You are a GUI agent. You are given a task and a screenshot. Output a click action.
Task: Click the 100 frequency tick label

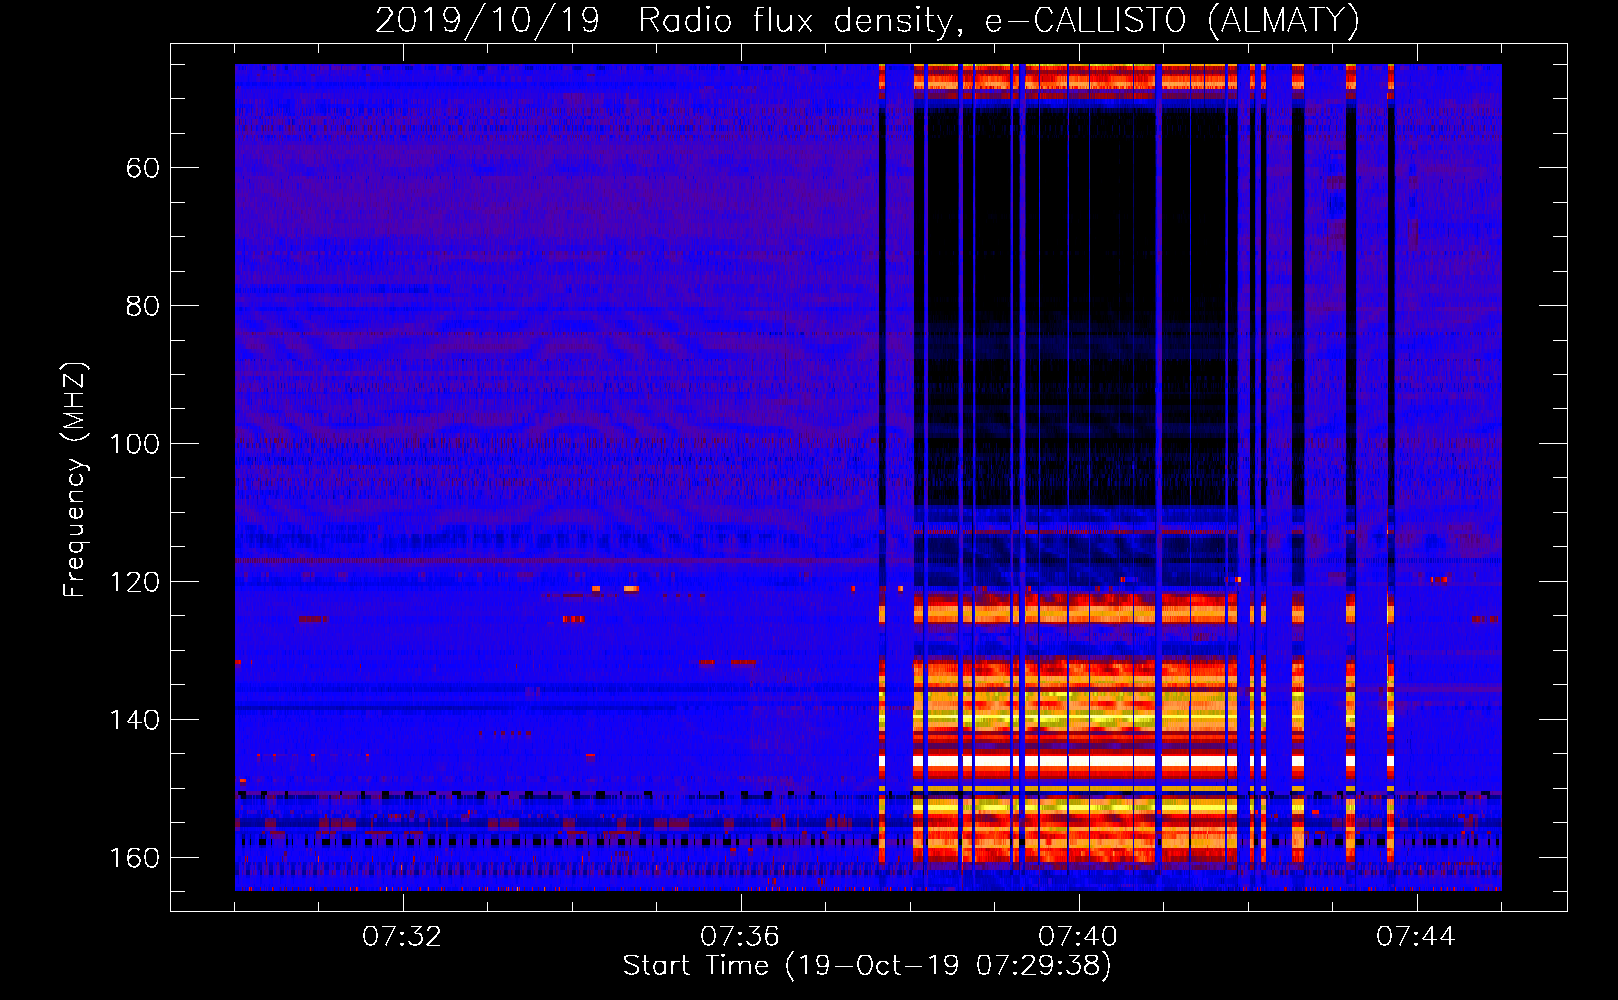pos(134,444)
